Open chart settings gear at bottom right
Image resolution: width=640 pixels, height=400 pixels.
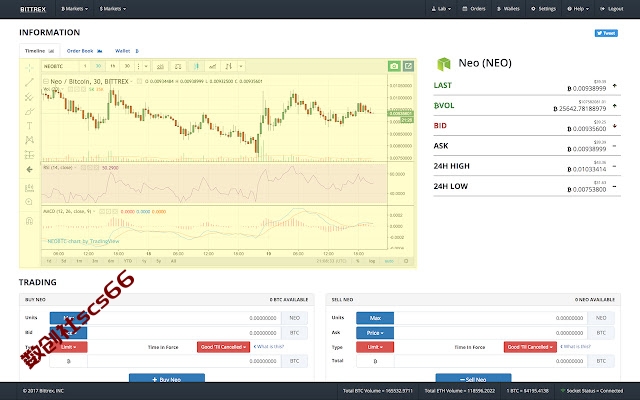point(406,261)
